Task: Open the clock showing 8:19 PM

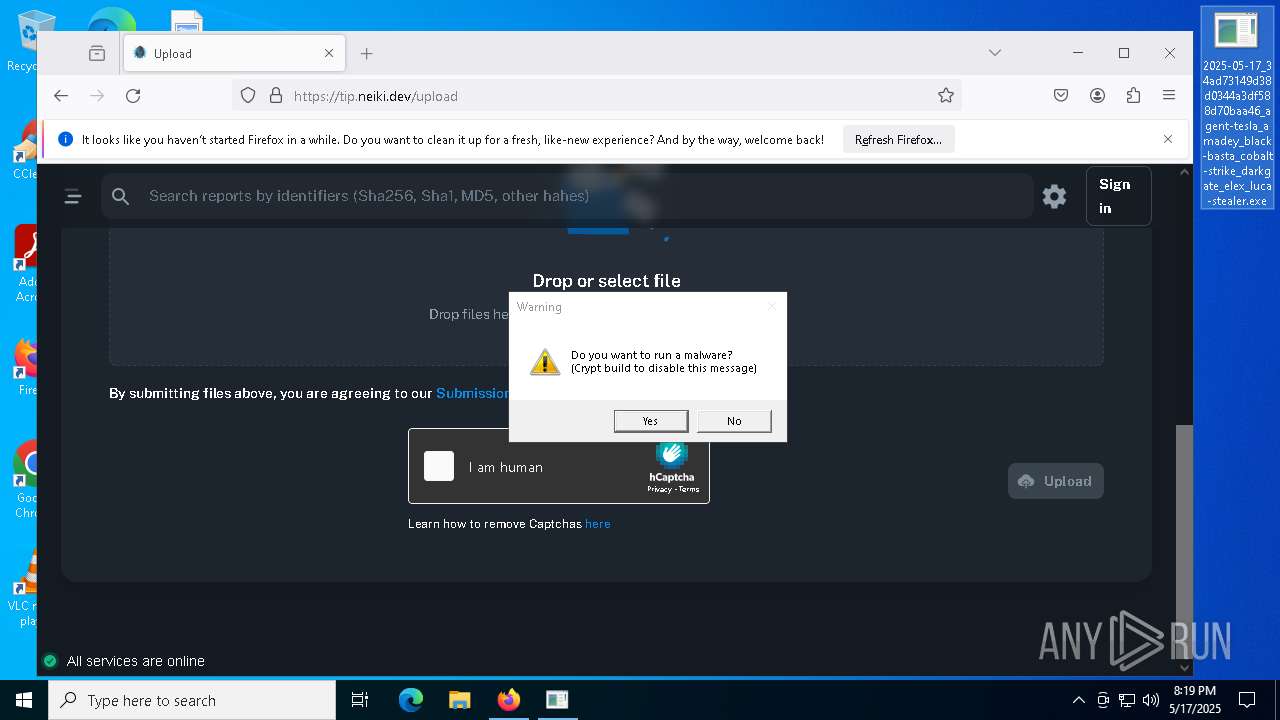Action: tap(1194, 700)
